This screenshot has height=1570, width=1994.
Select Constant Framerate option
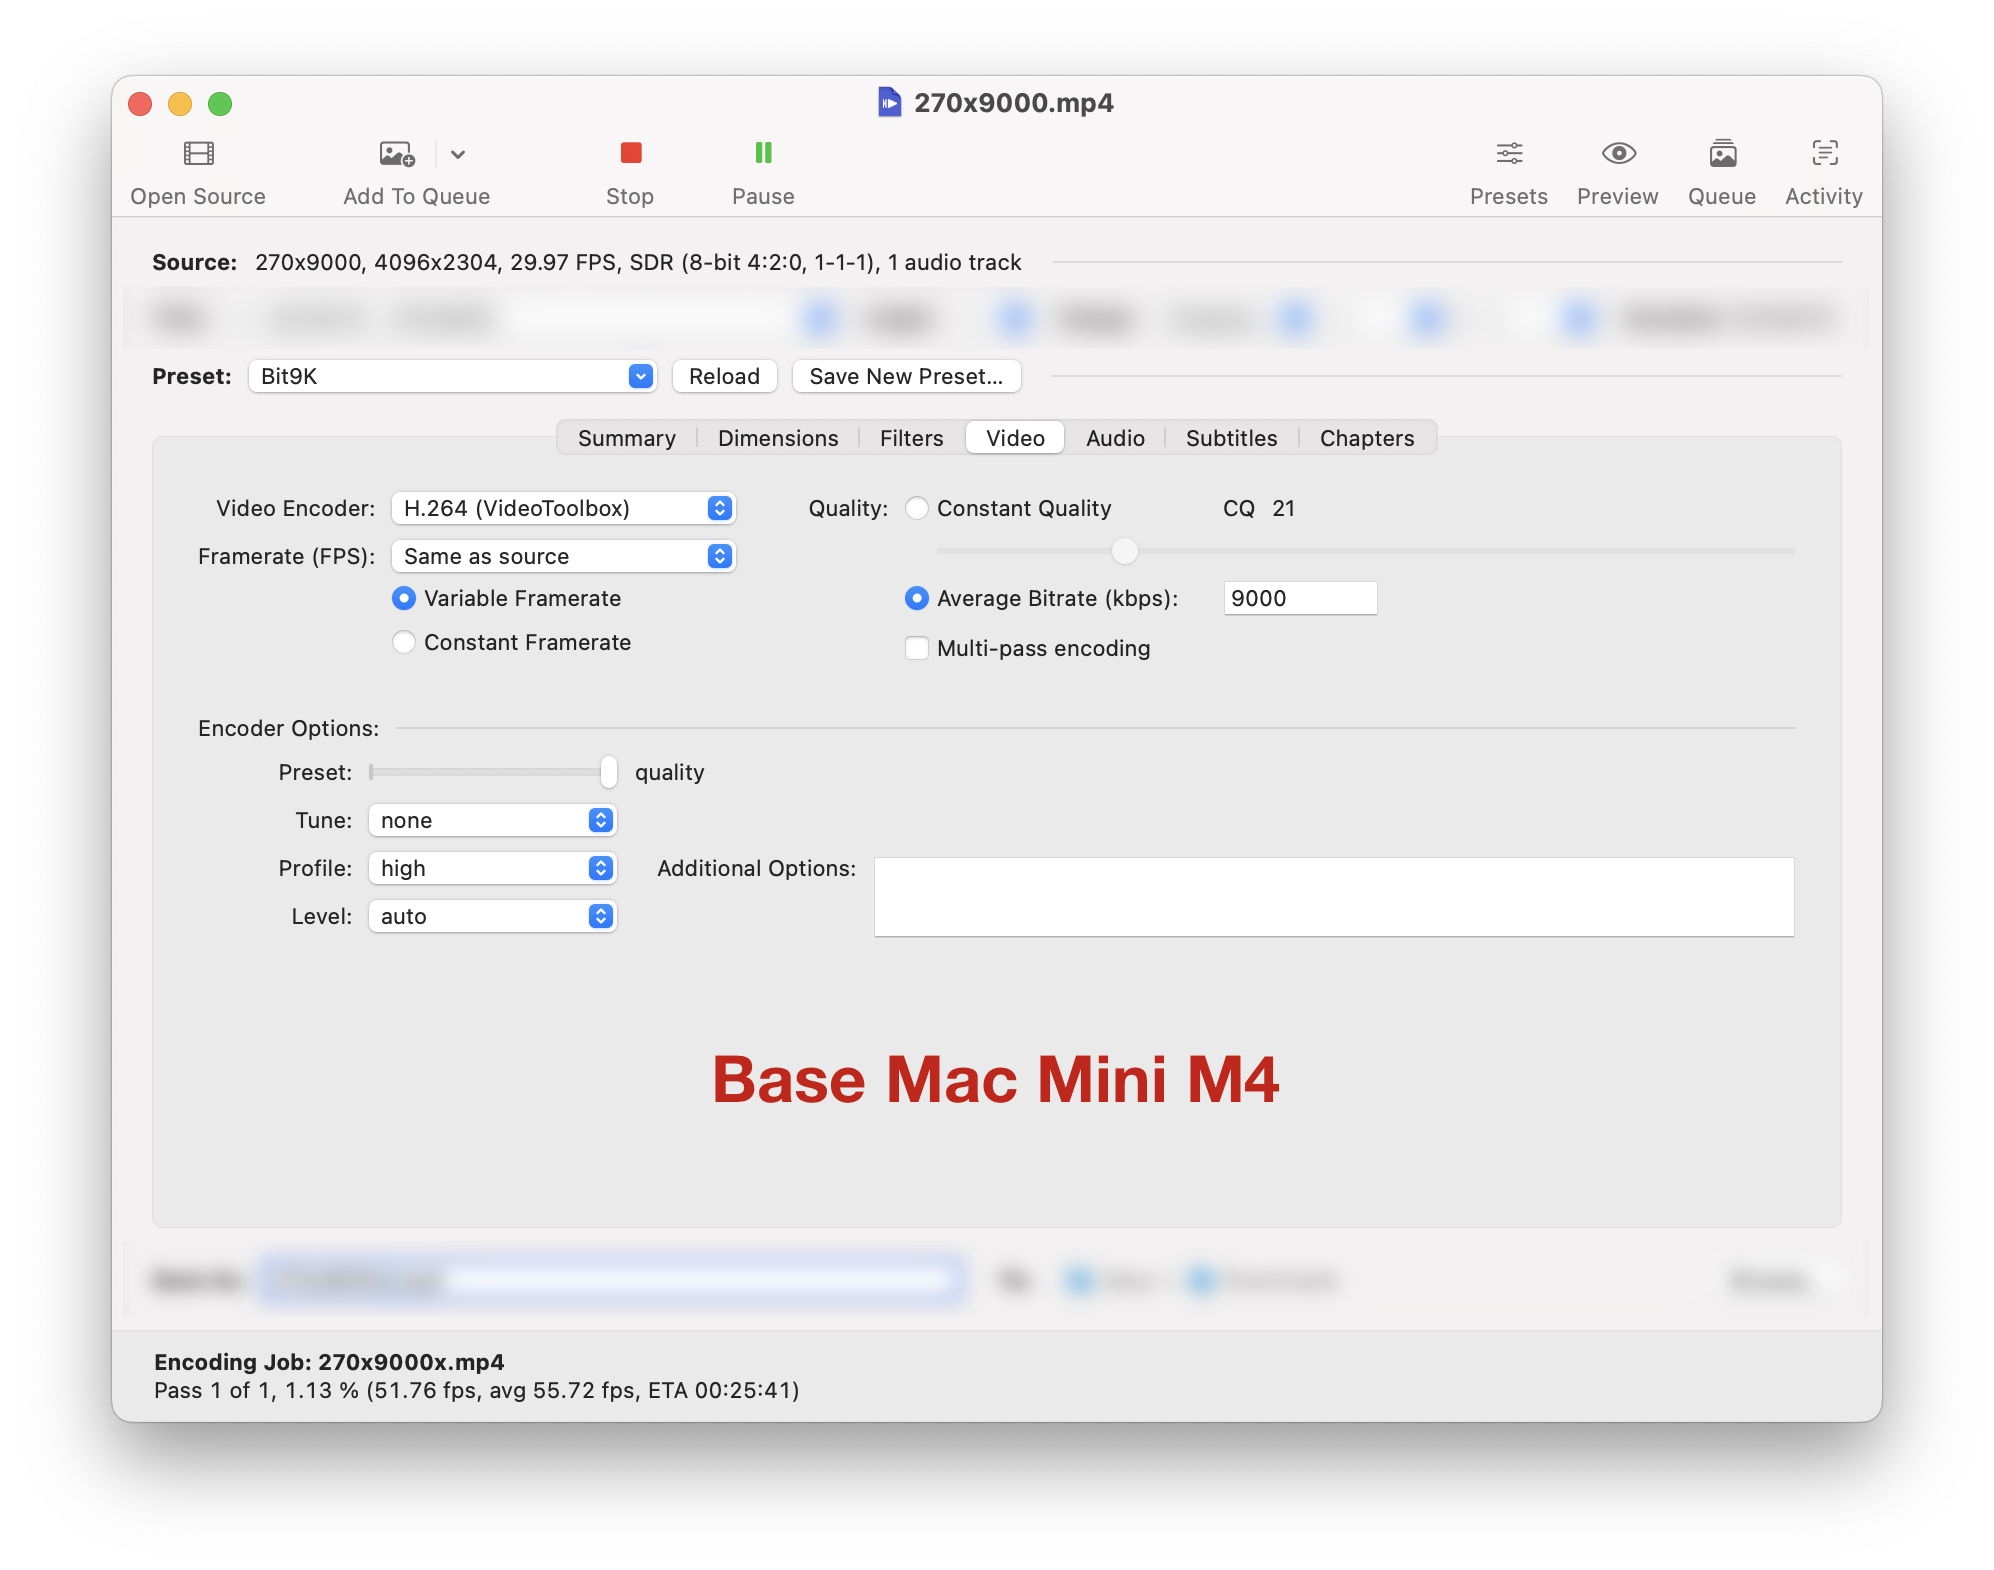coord(404,642)
